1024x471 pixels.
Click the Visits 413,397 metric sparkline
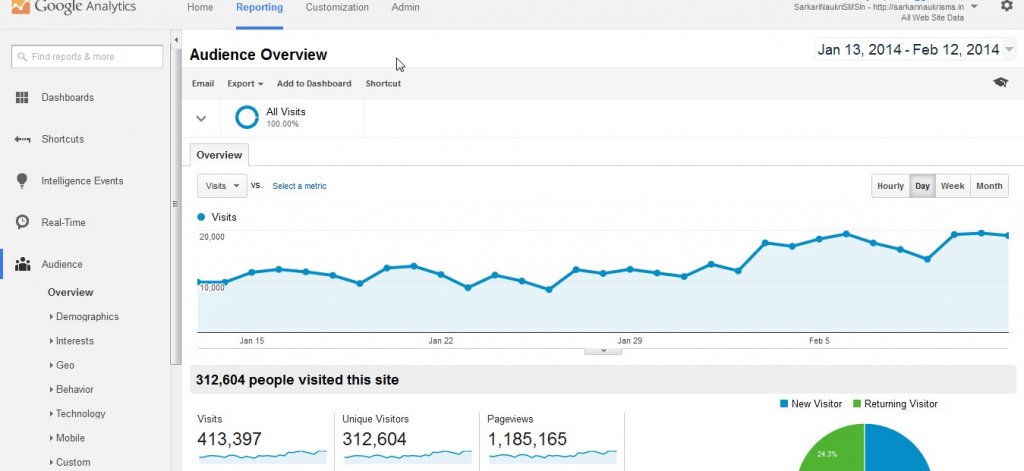coord(263,455)
